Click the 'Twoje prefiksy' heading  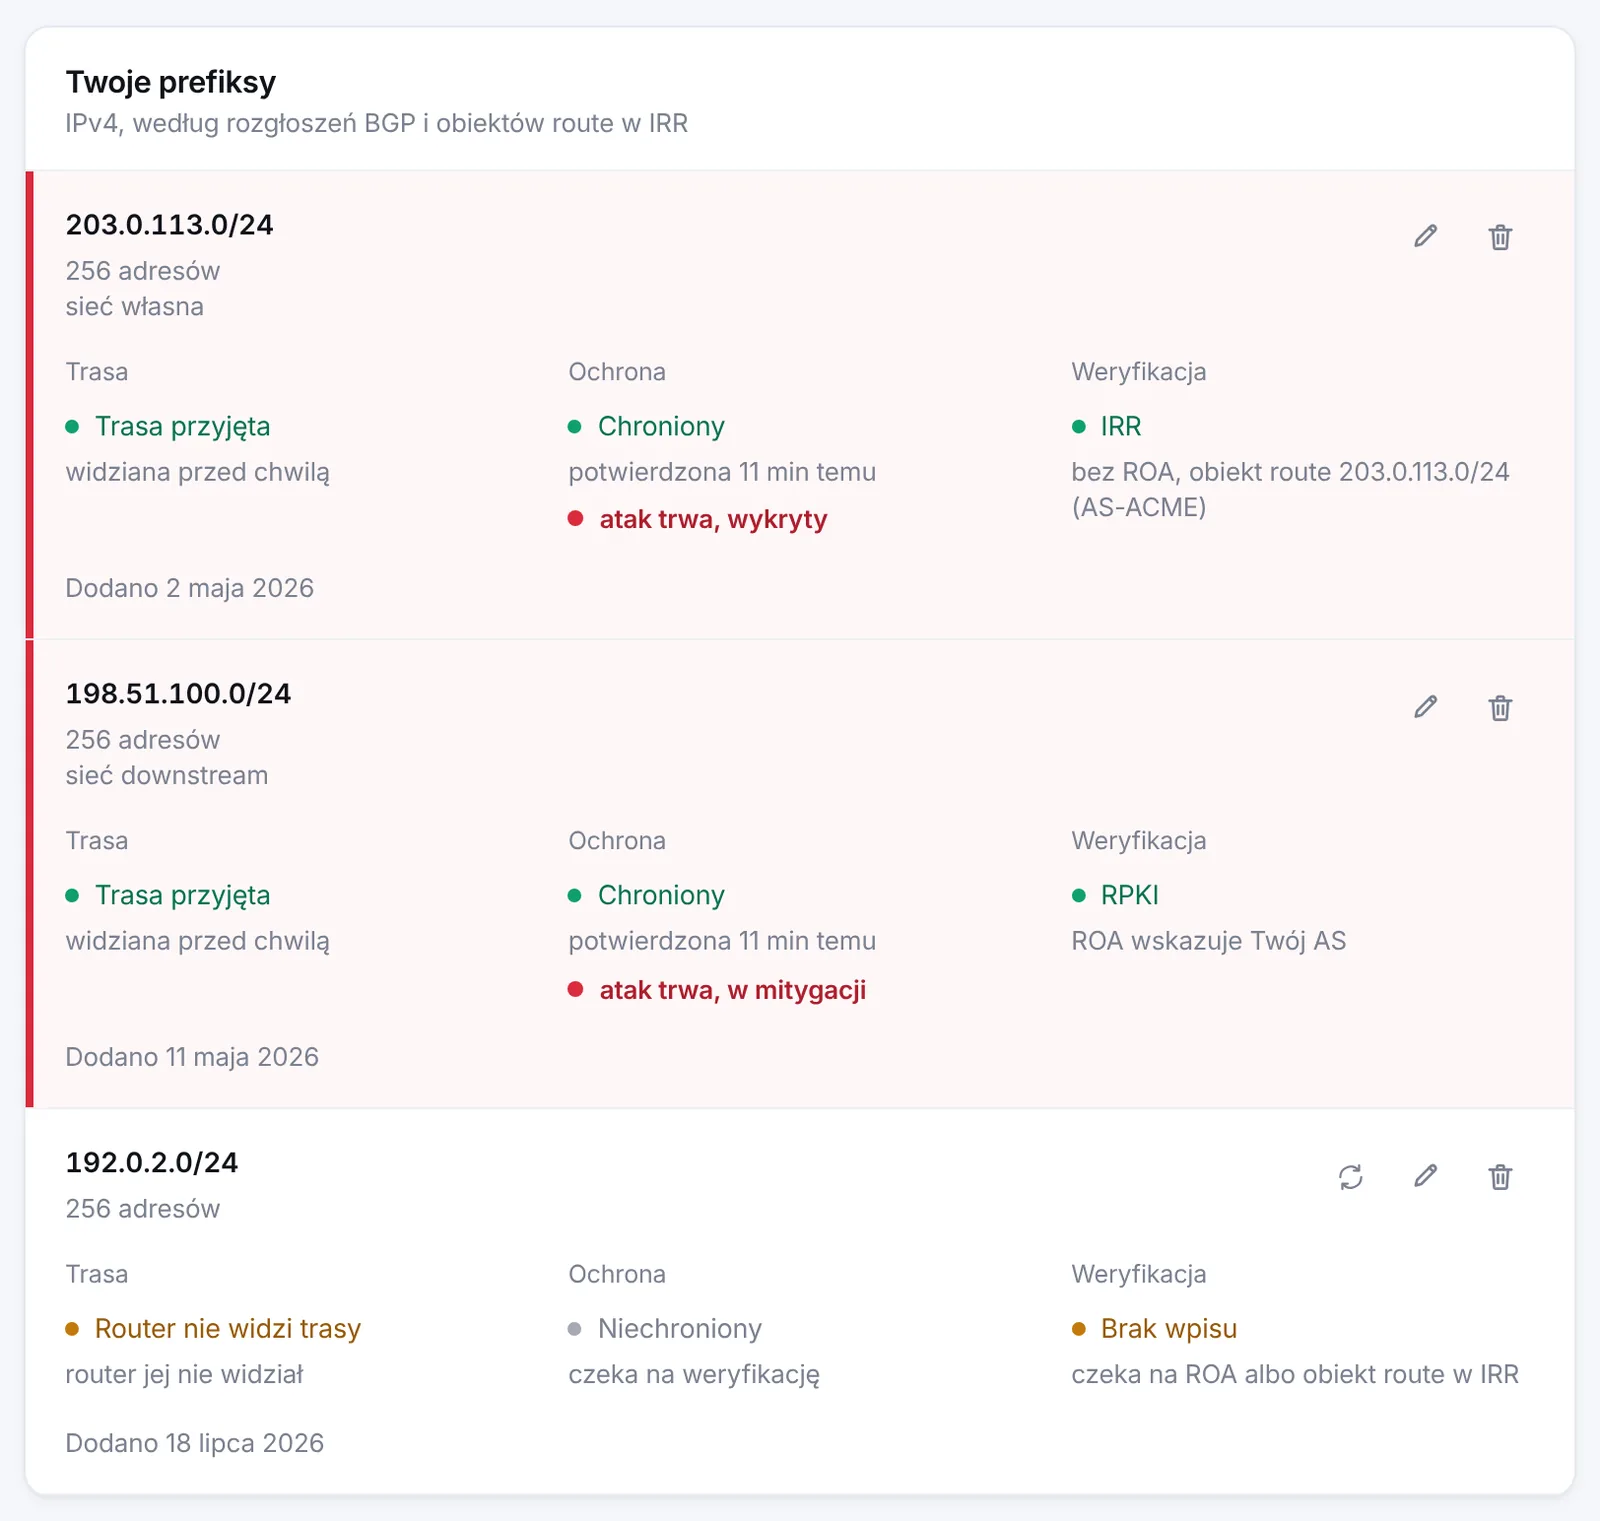click(x=171, y=82)
